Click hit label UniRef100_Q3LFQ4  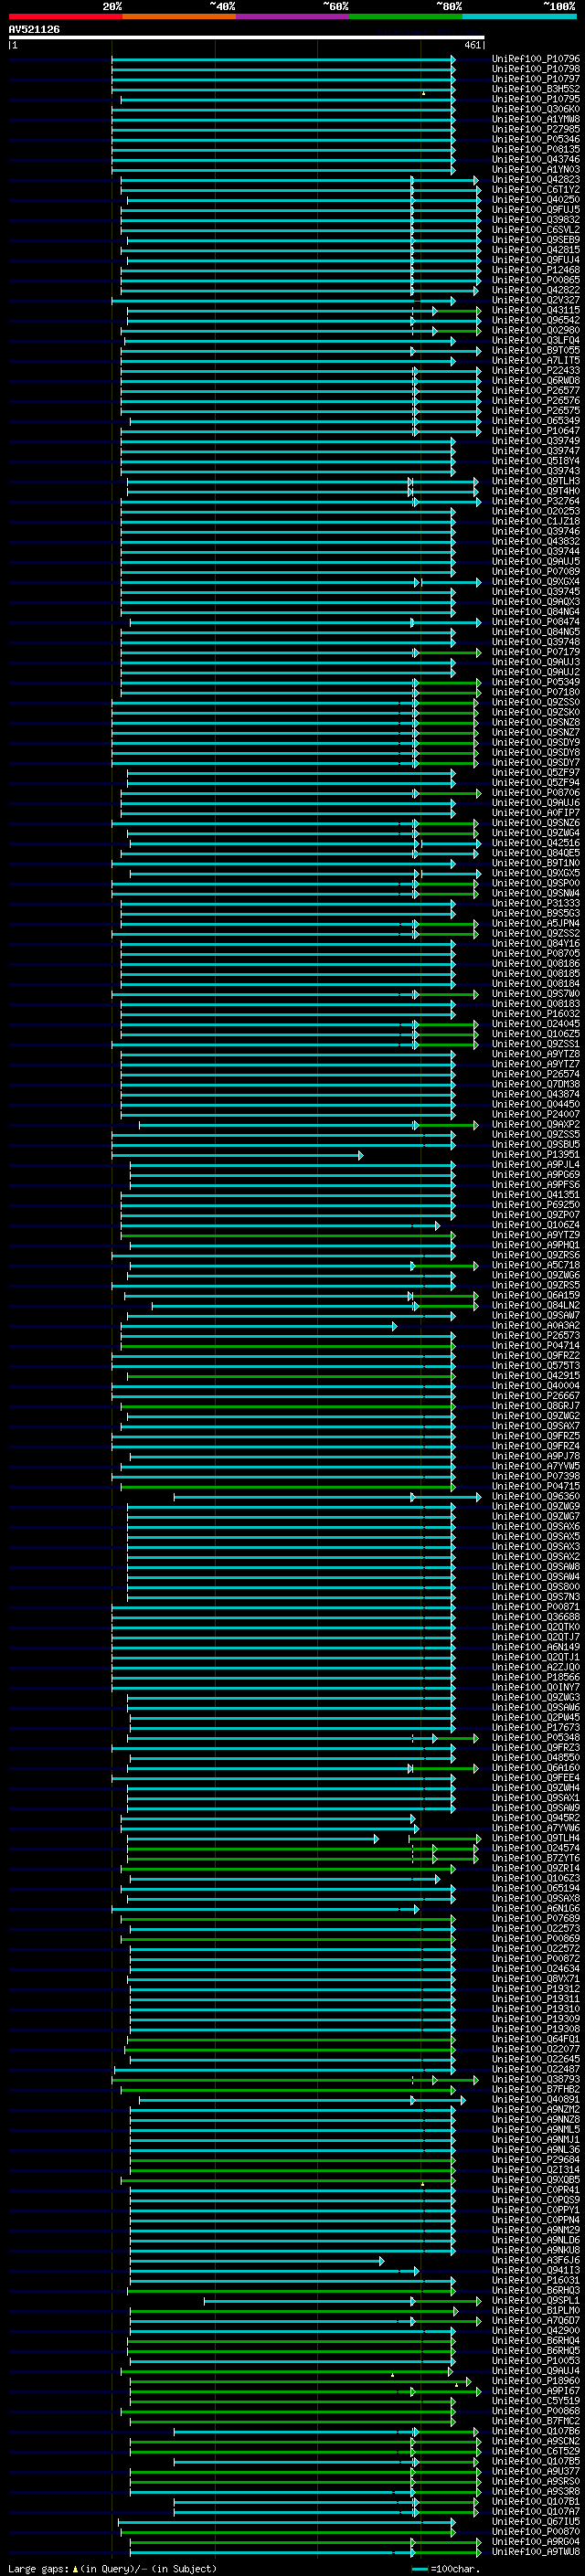click(x=536, y=340)
